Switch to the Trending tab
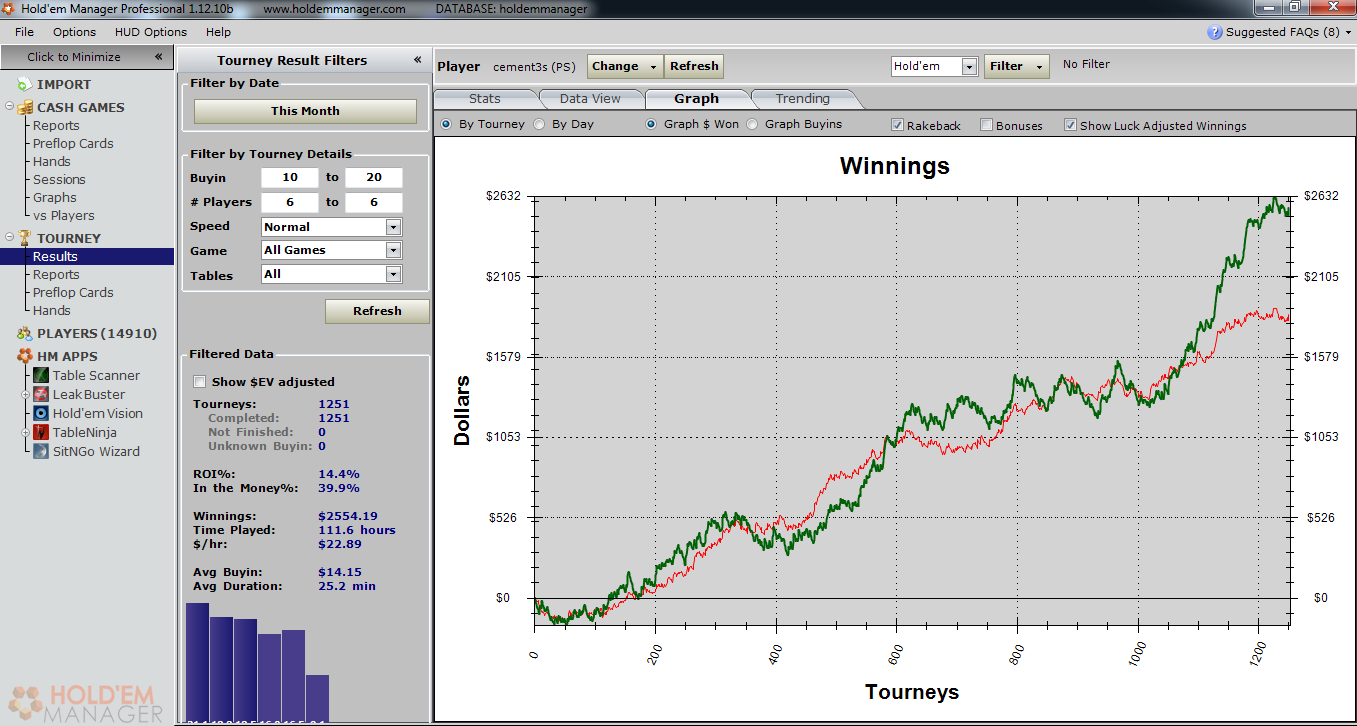Viewport: 1357px width, 726px height. click(x=802, y=99)
